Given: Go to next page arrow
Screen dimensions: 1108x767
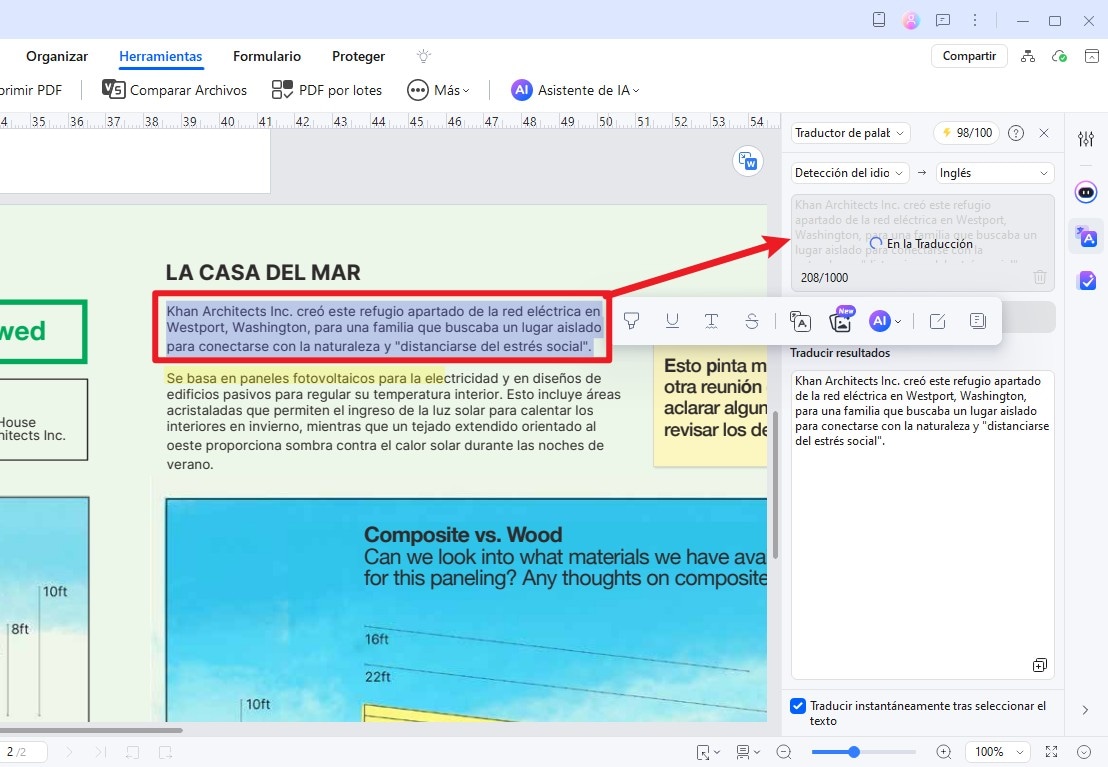Looking at the screenshot, I should pyautogui.click(x=69, y=752).
